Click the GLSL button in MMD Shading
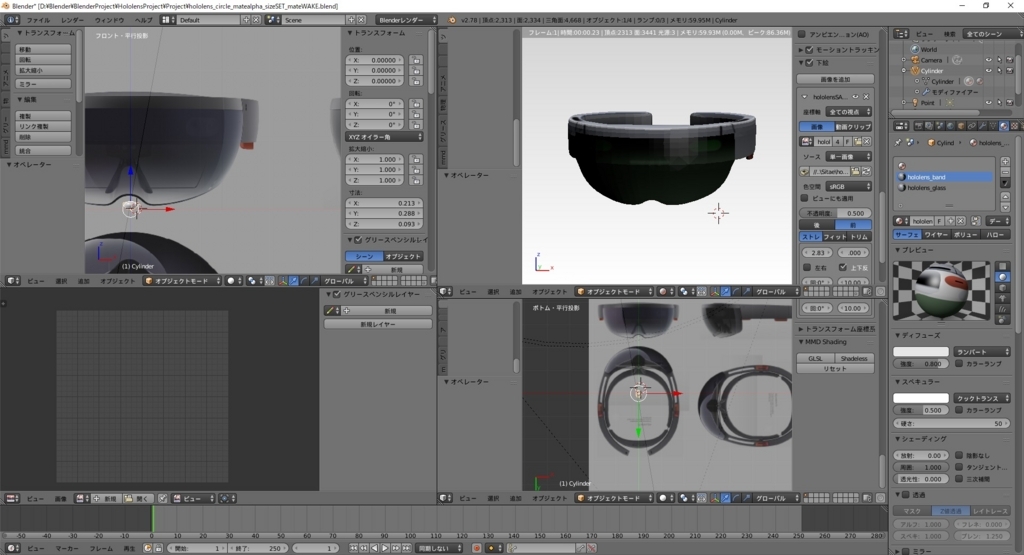Image resolution: width=1024 pixels, height=555 pixels. click(x=816, y=358)
